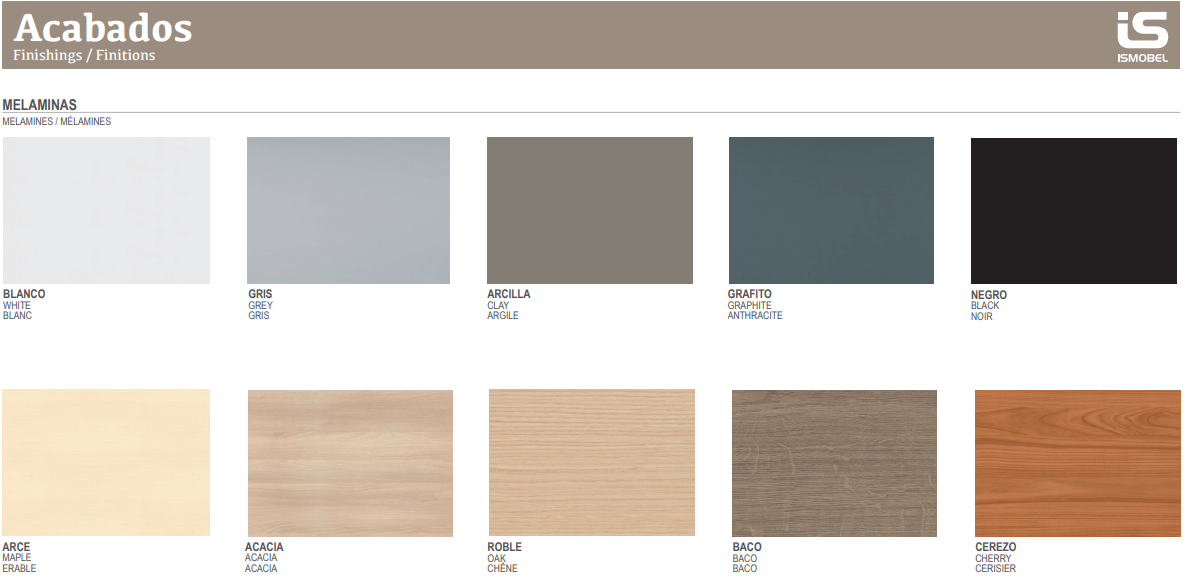Click the NEGRO label text

(989, 295)
